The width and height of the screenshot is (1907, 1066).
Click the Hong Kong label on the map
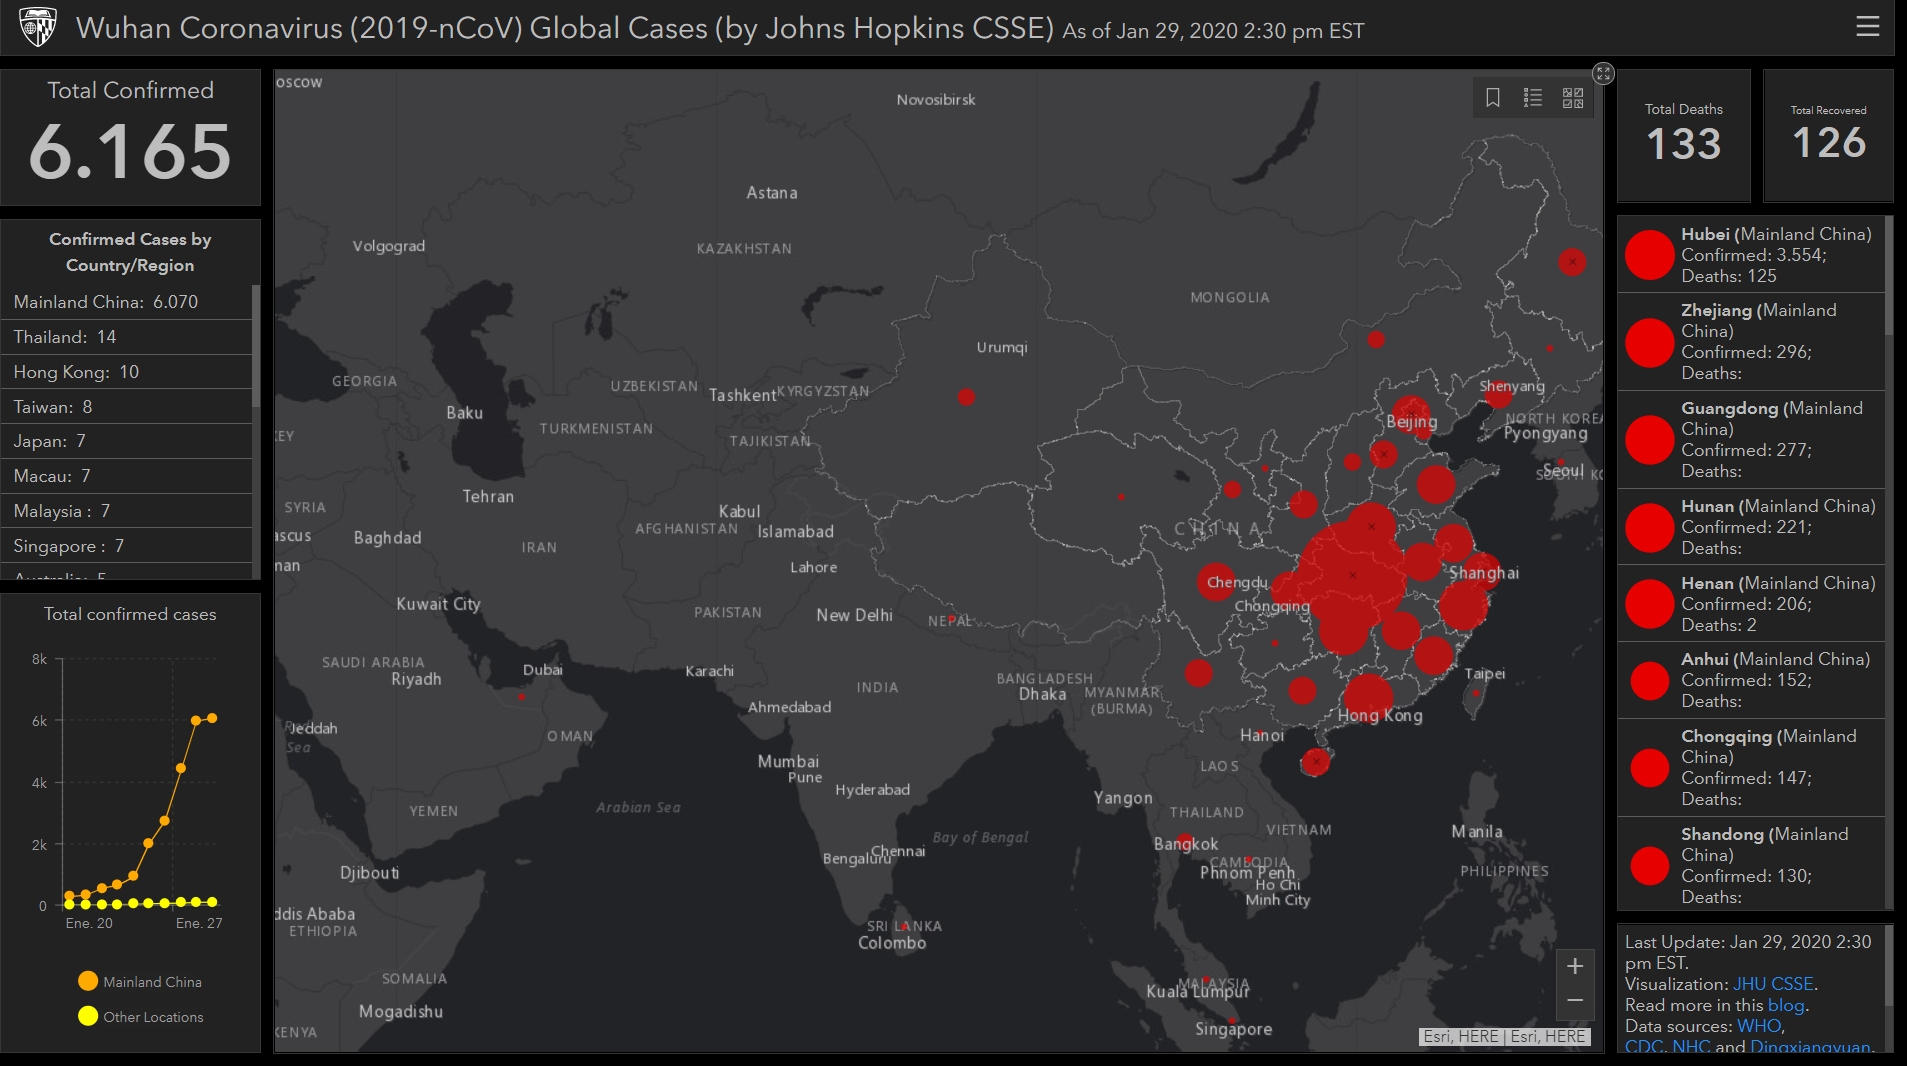click(1380, 715)
